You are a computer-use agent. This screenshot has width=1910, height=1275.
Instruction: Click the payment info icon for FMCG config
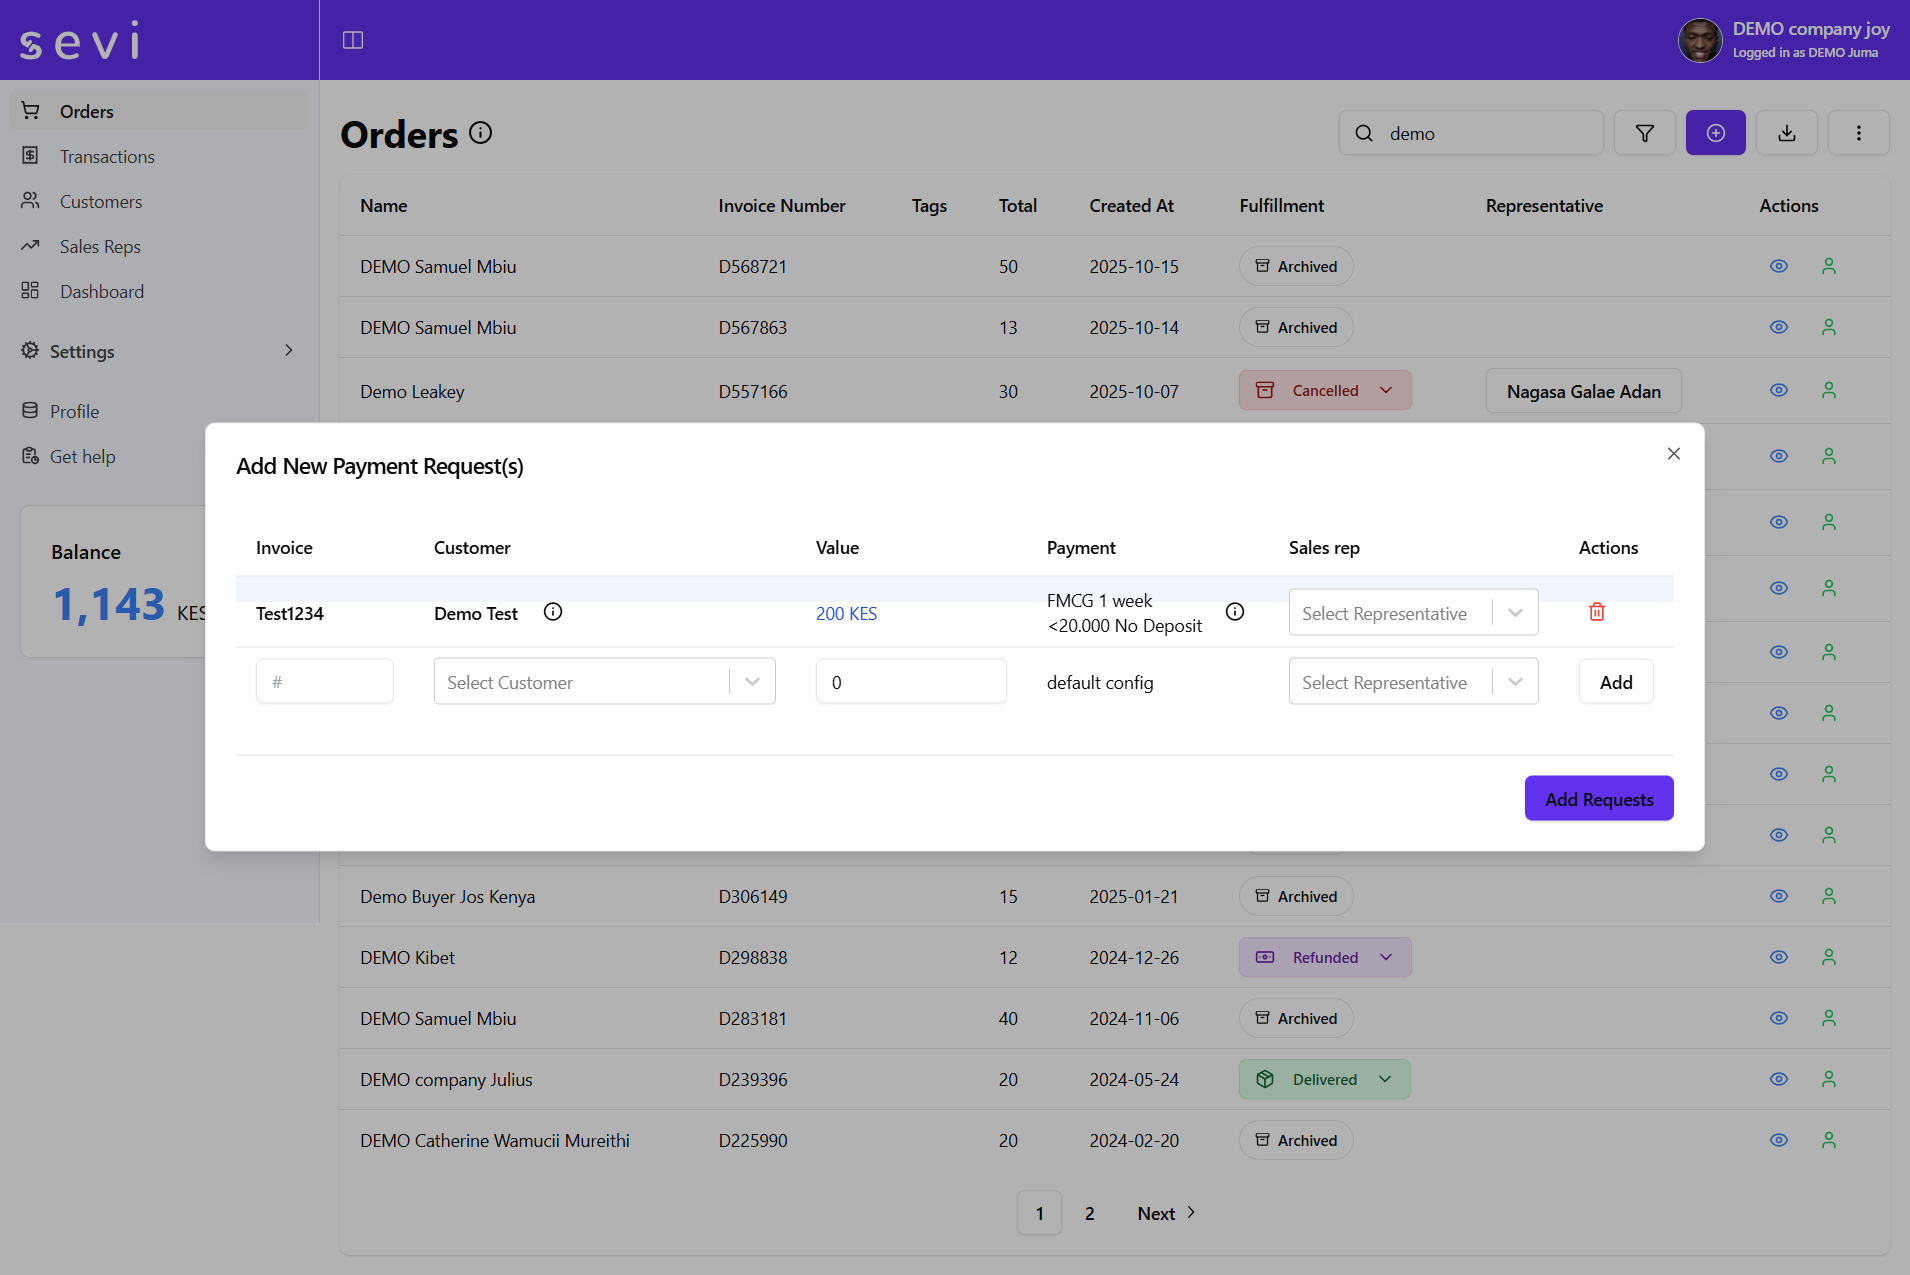click(1235, 612)
